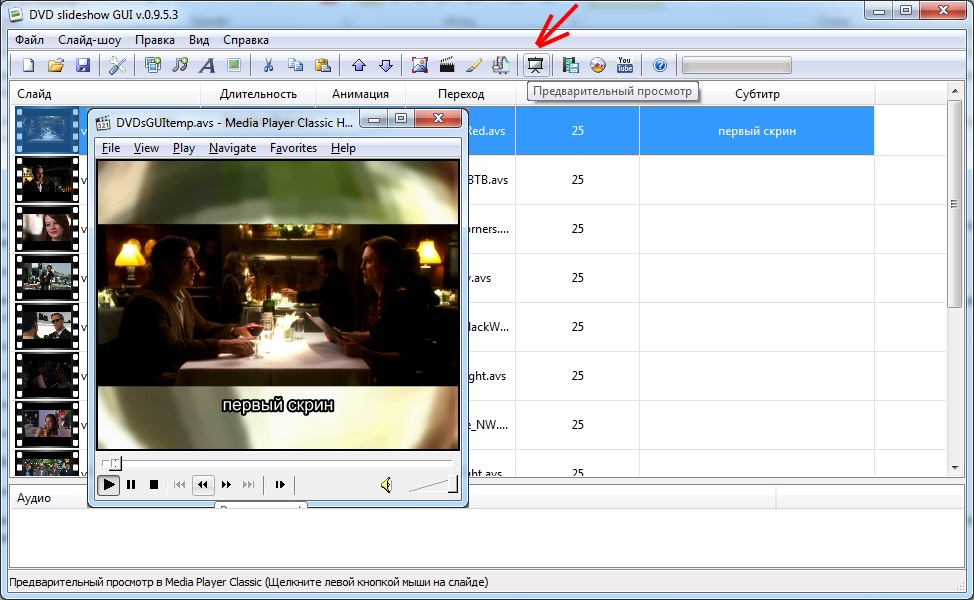Image resolution: width=974 pixels, height=600 pixels.
Task: Open the Справка menu
Action: coord(246,40)
